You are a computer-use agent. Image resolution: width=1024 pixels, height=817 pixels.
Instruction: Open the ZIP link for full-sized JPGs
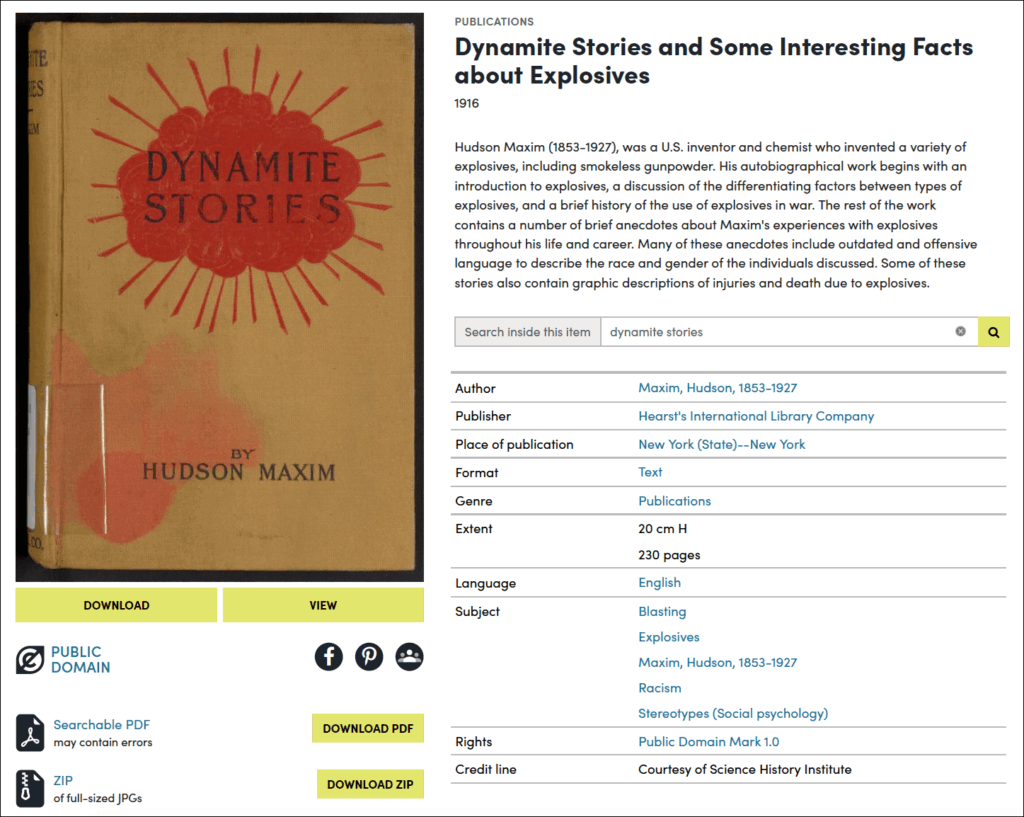[63, 780]
